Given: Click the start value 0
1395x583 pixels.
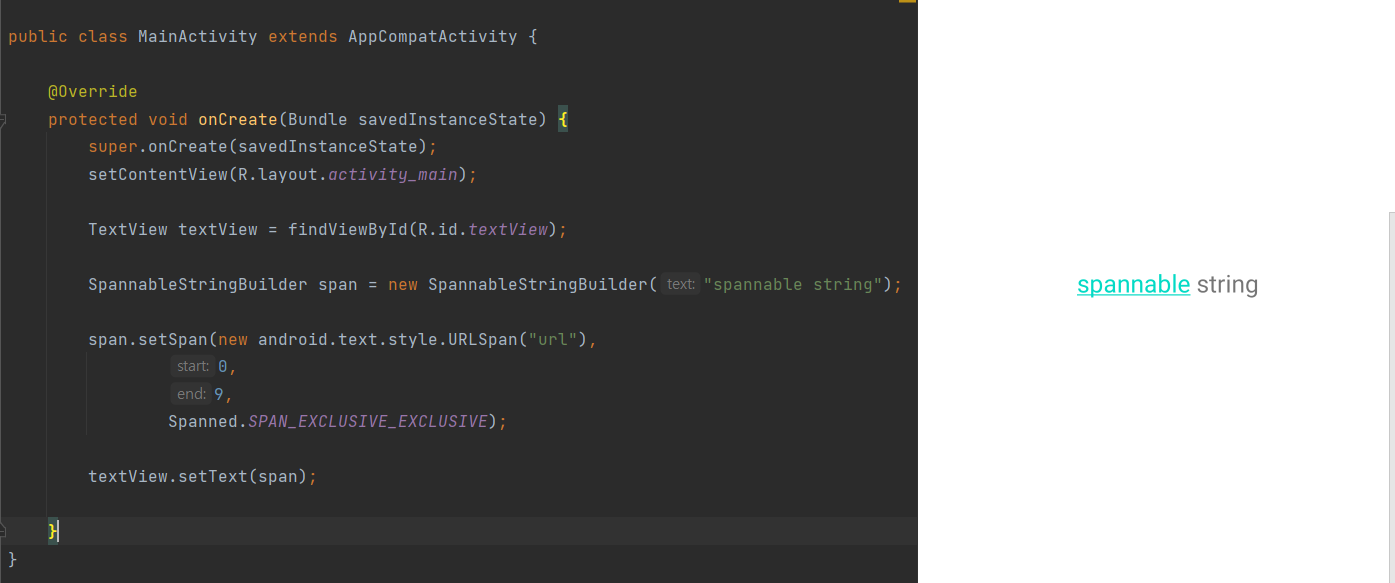Looking at the screenshot, I should 222,367.
